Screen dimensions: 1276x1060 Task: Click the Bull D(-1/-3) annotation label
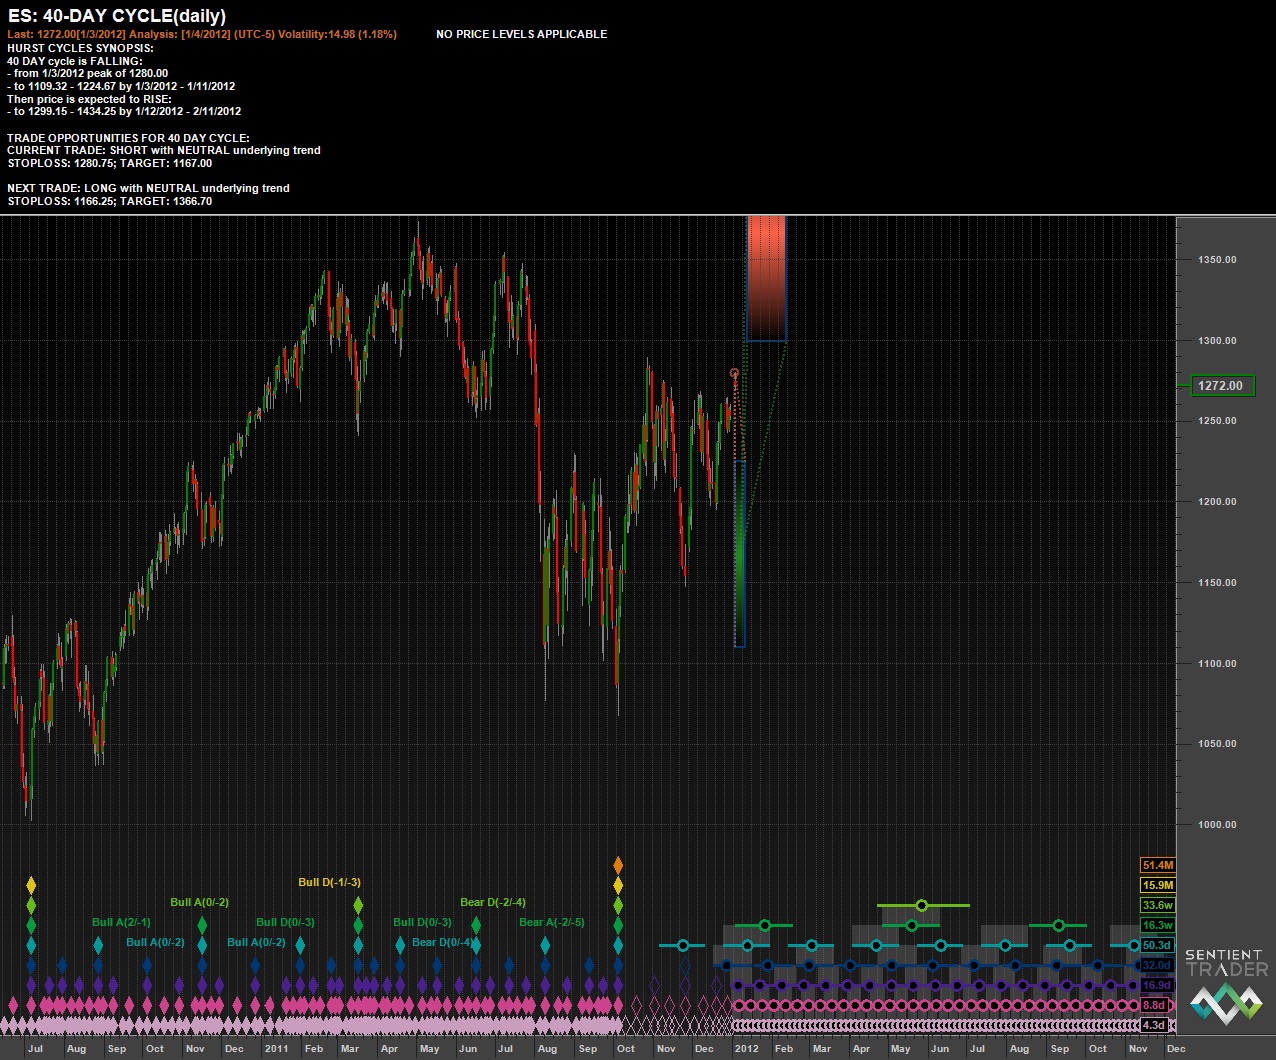tap(329, 882)
